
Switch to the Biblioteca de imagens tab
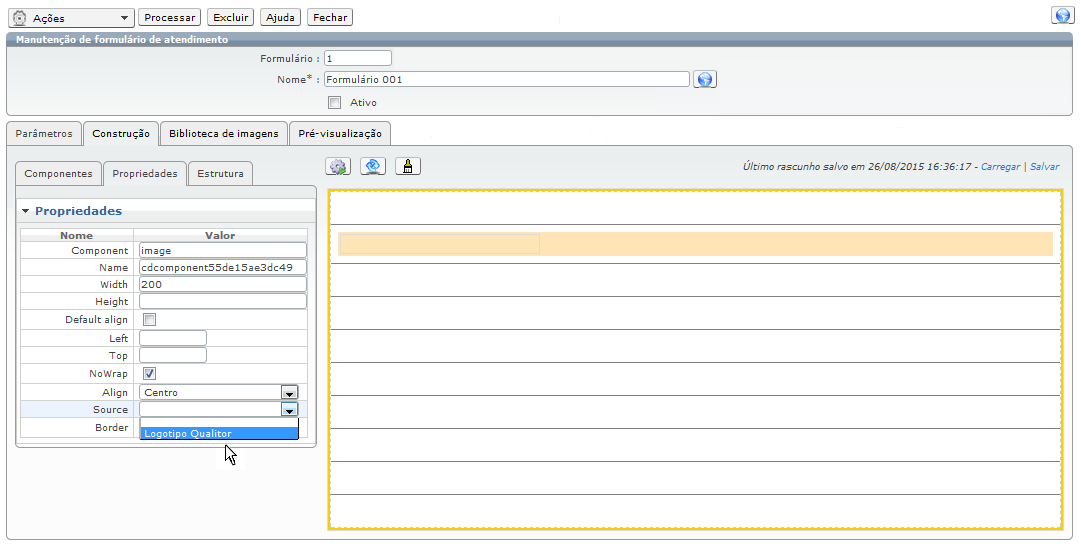point(224,134)
